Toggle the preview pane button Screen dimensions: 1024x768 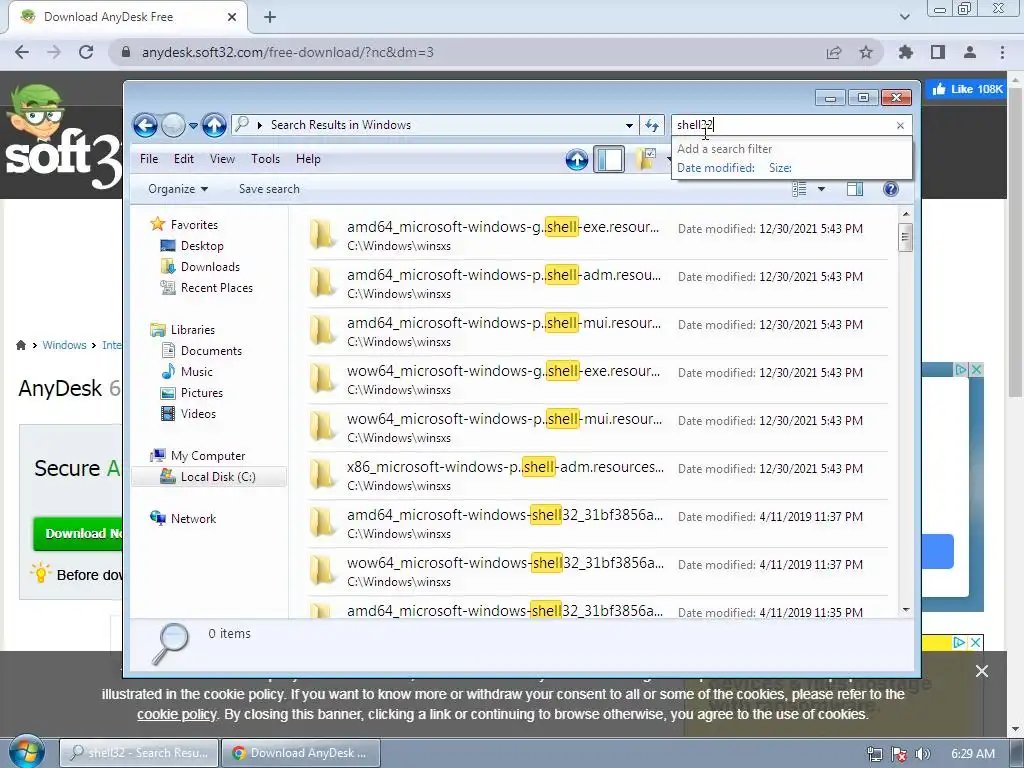click(x=855, y=189)
